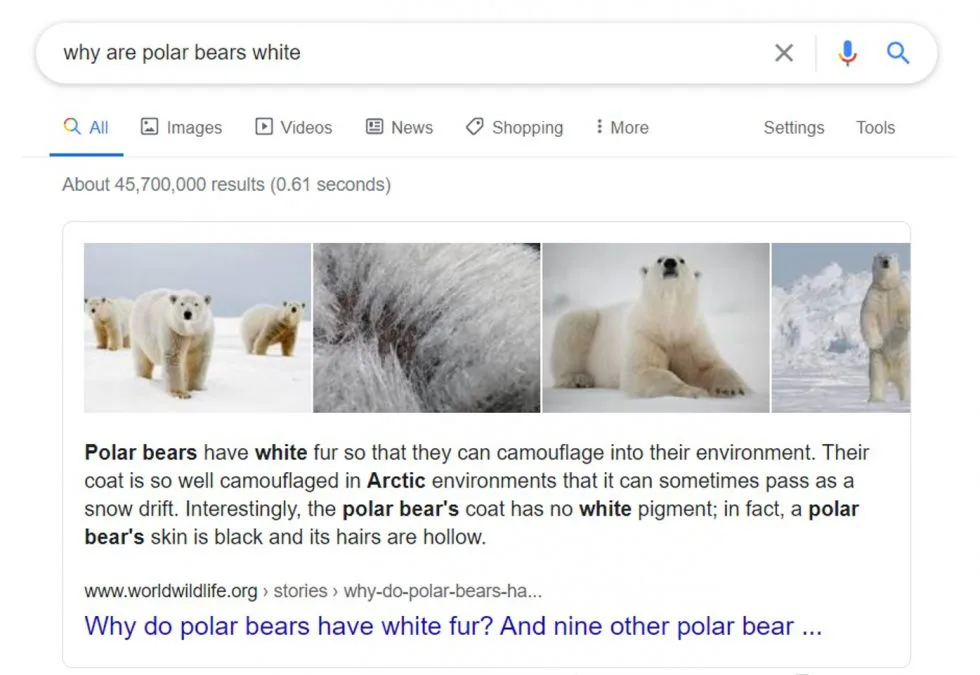Screen dimensions: 980x675
Task: Click the blue magnifying glass search button
Action: pos(898,53)
